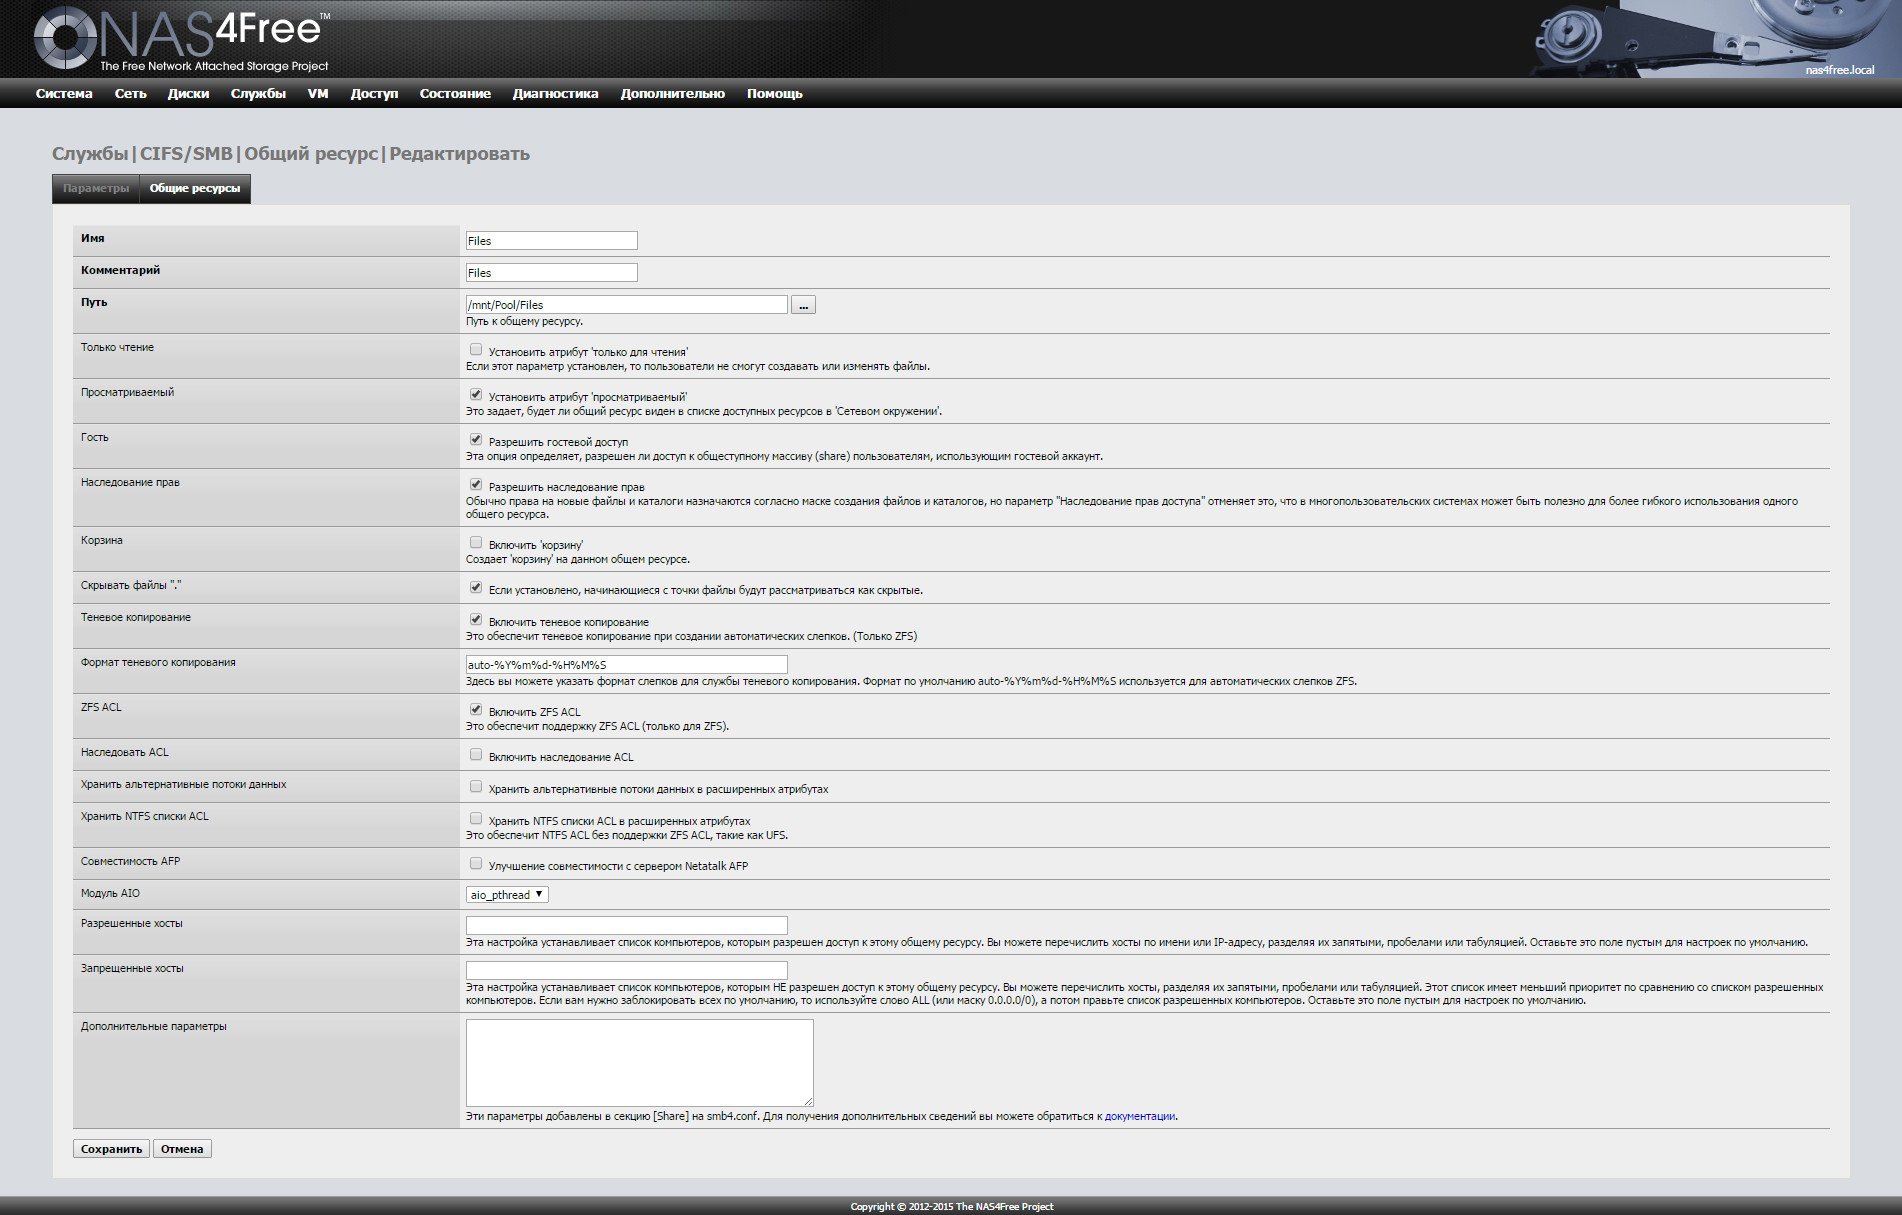Click the 'Формат теневого копирования' row label
This screenshot has height=1215, width=1902.
point(158,663)
